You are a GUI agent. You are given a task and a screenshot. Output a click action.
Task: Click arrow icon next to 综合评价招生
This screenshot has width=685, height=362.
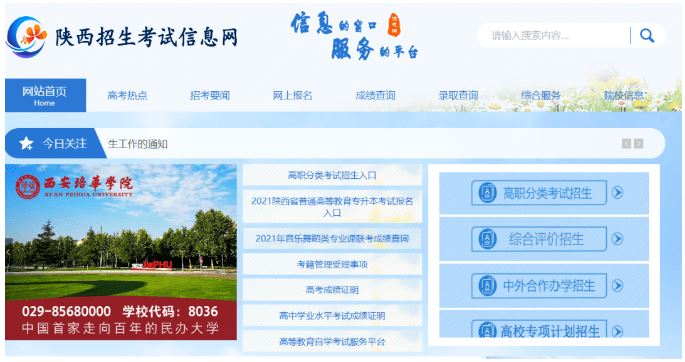(617, 238)
